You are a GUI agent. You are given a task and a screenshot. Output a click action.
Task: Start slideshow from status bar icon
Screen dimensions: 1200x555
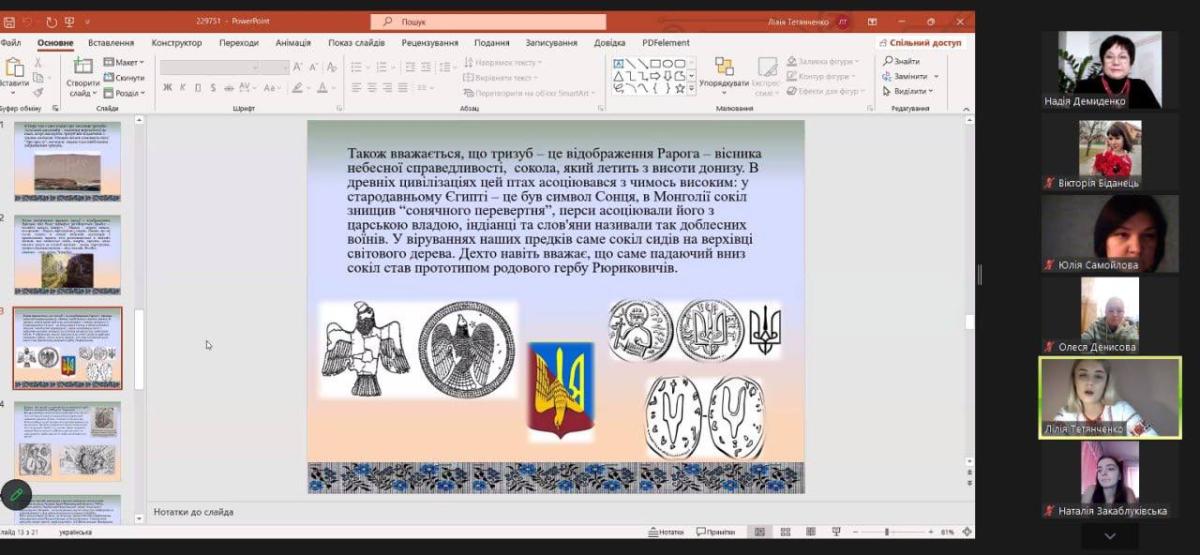tap(836, 532)
